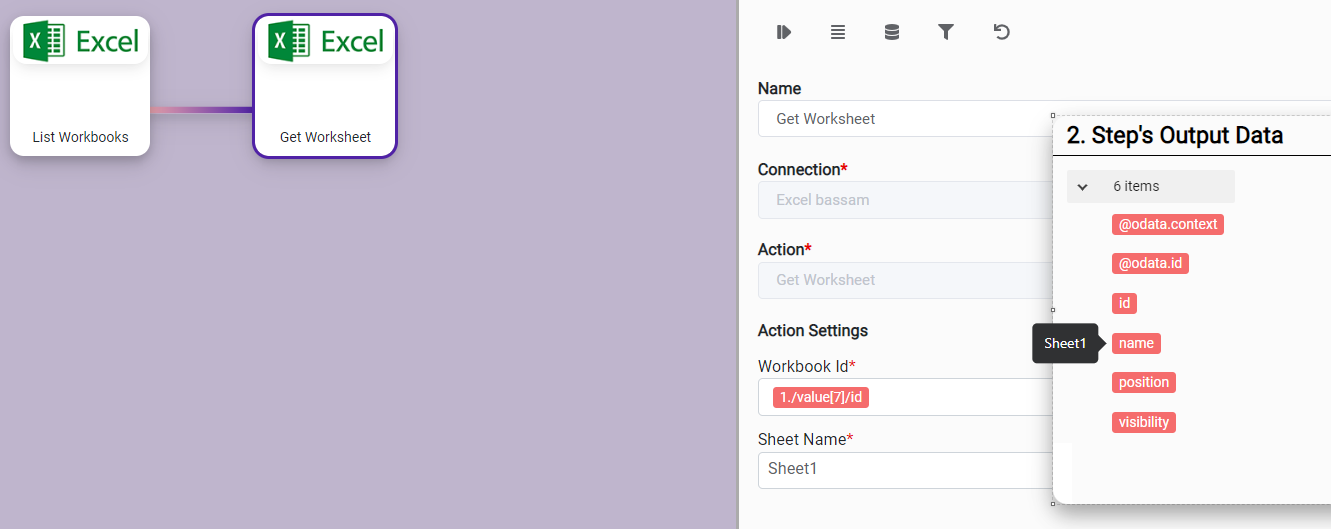Focus the Sheet Name input field

click(900, 469)
